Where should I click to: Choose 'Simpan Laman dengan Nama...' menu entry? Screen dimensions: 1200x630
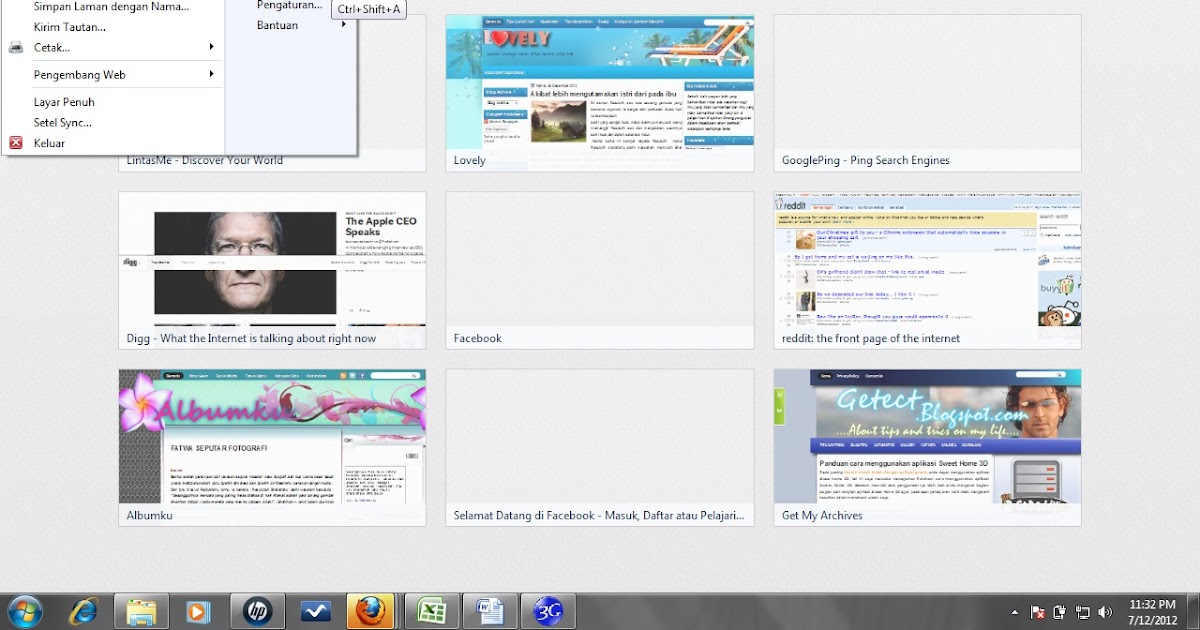pyautogui.click(x=113, y=6)
